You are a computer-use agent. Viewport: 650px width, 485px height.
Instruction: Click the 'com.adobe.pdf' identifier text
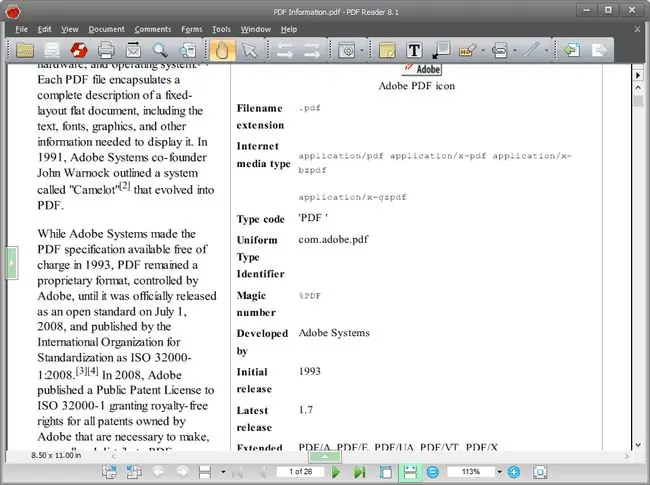coord(333,239)
